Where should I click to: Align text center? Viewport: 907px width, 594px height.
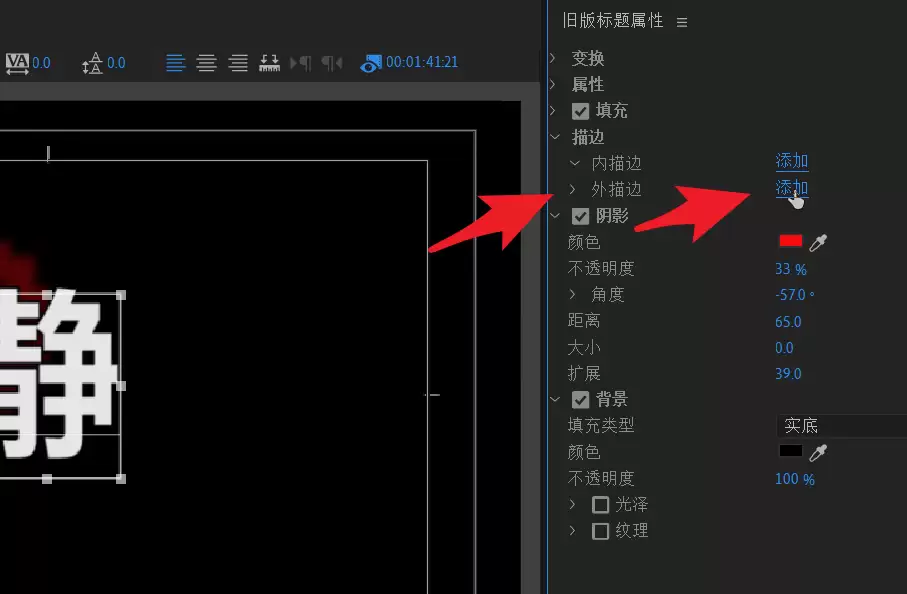pos(207,62)
